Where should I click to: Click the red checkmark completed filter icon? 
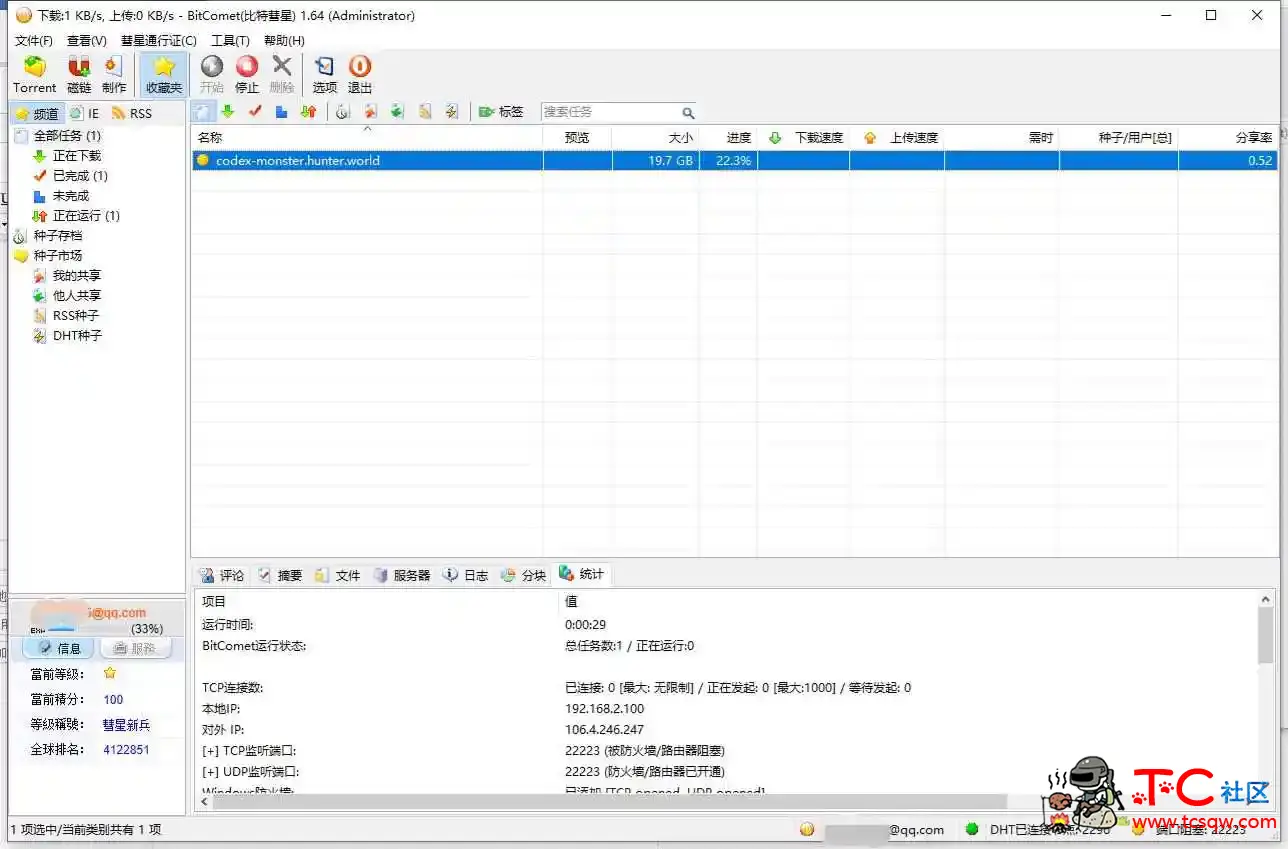tap(255, 112)
